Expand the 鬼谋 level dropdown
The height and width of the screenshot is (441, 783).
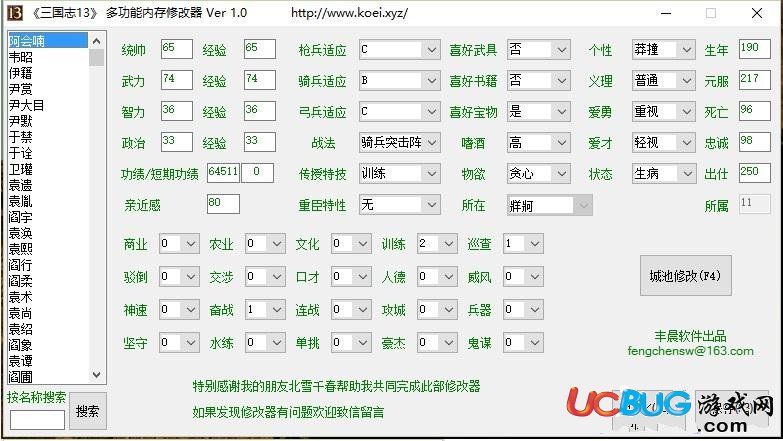[x=523, y=343]
